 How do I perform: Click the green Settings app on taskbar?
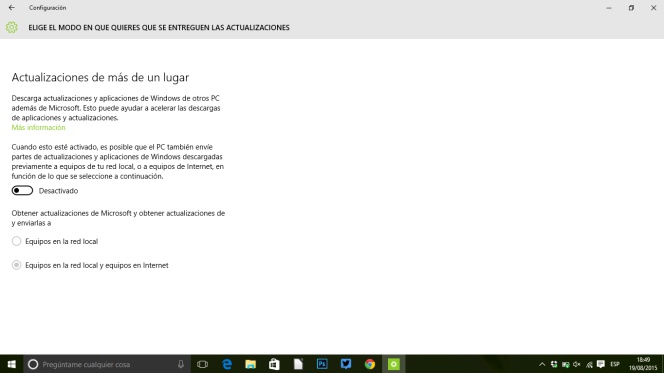394,364
